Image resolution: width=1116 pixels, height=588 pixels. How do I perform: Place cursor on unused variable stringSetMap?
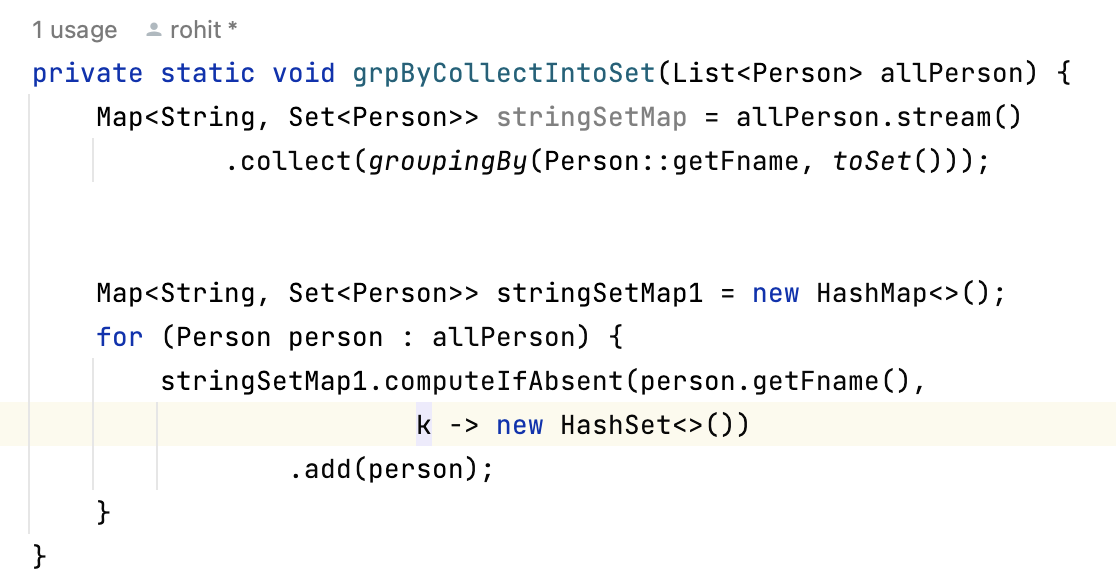click(x=592, y=118)
